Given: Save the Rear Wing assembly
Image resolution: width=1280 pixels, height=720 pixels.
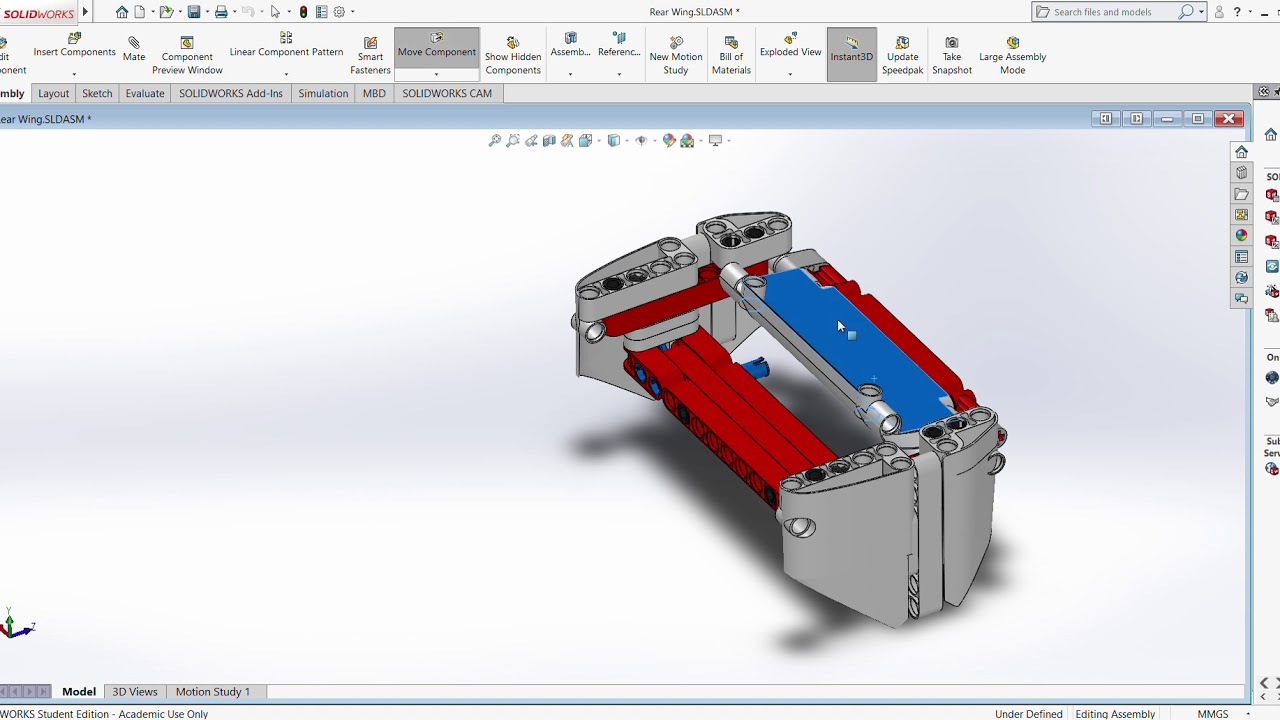Looking at the screenshot, I should tap(194, 12).
